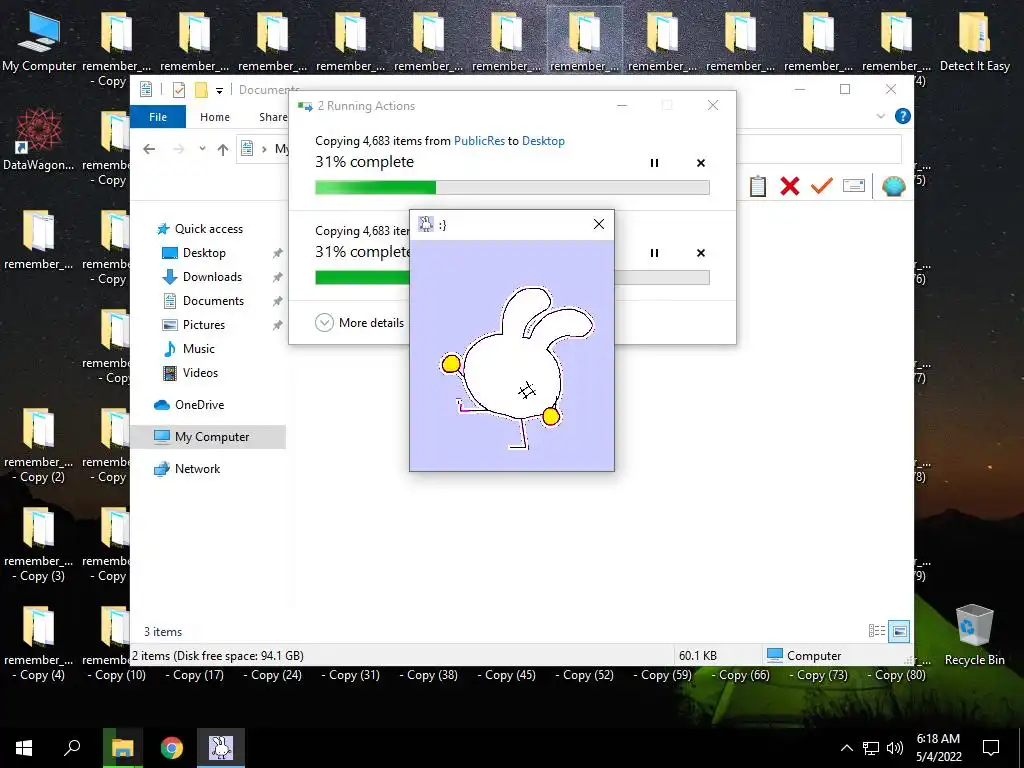Select the remember Copy (2) folder
This screenshot has height=768, width=1024.
39,445
